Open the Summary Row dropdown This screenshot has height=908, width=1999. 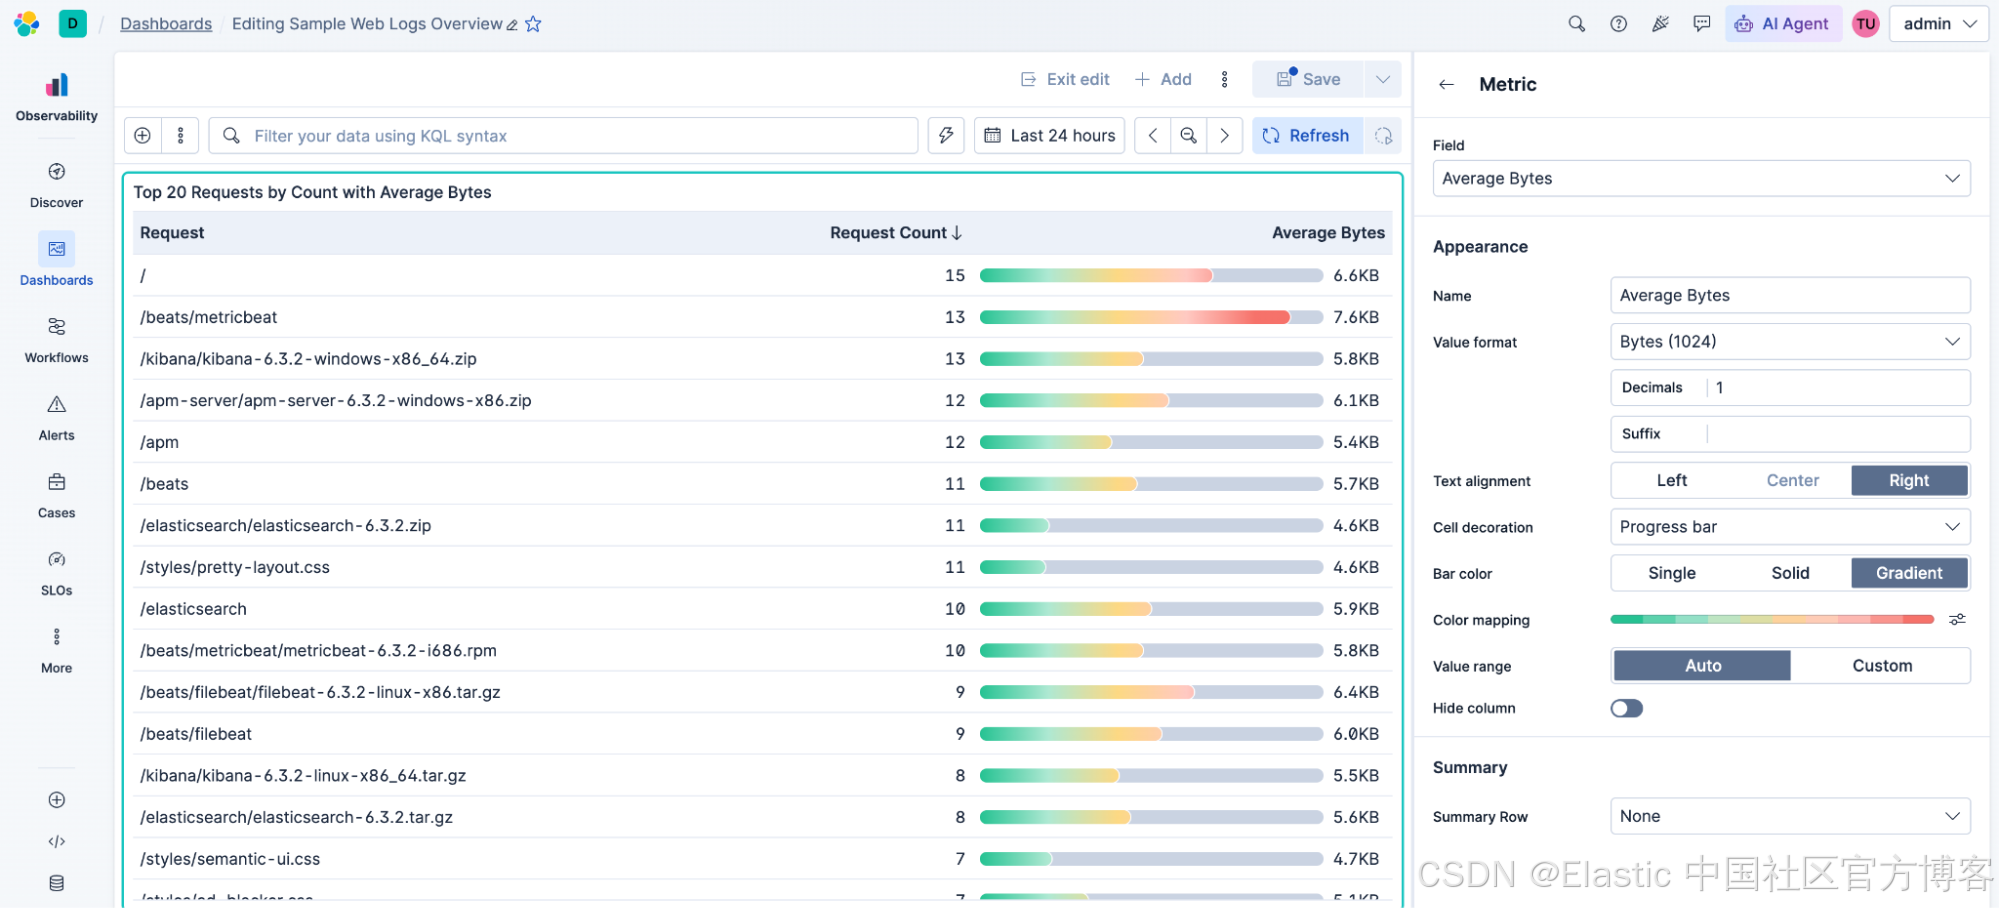point(1790,816)
